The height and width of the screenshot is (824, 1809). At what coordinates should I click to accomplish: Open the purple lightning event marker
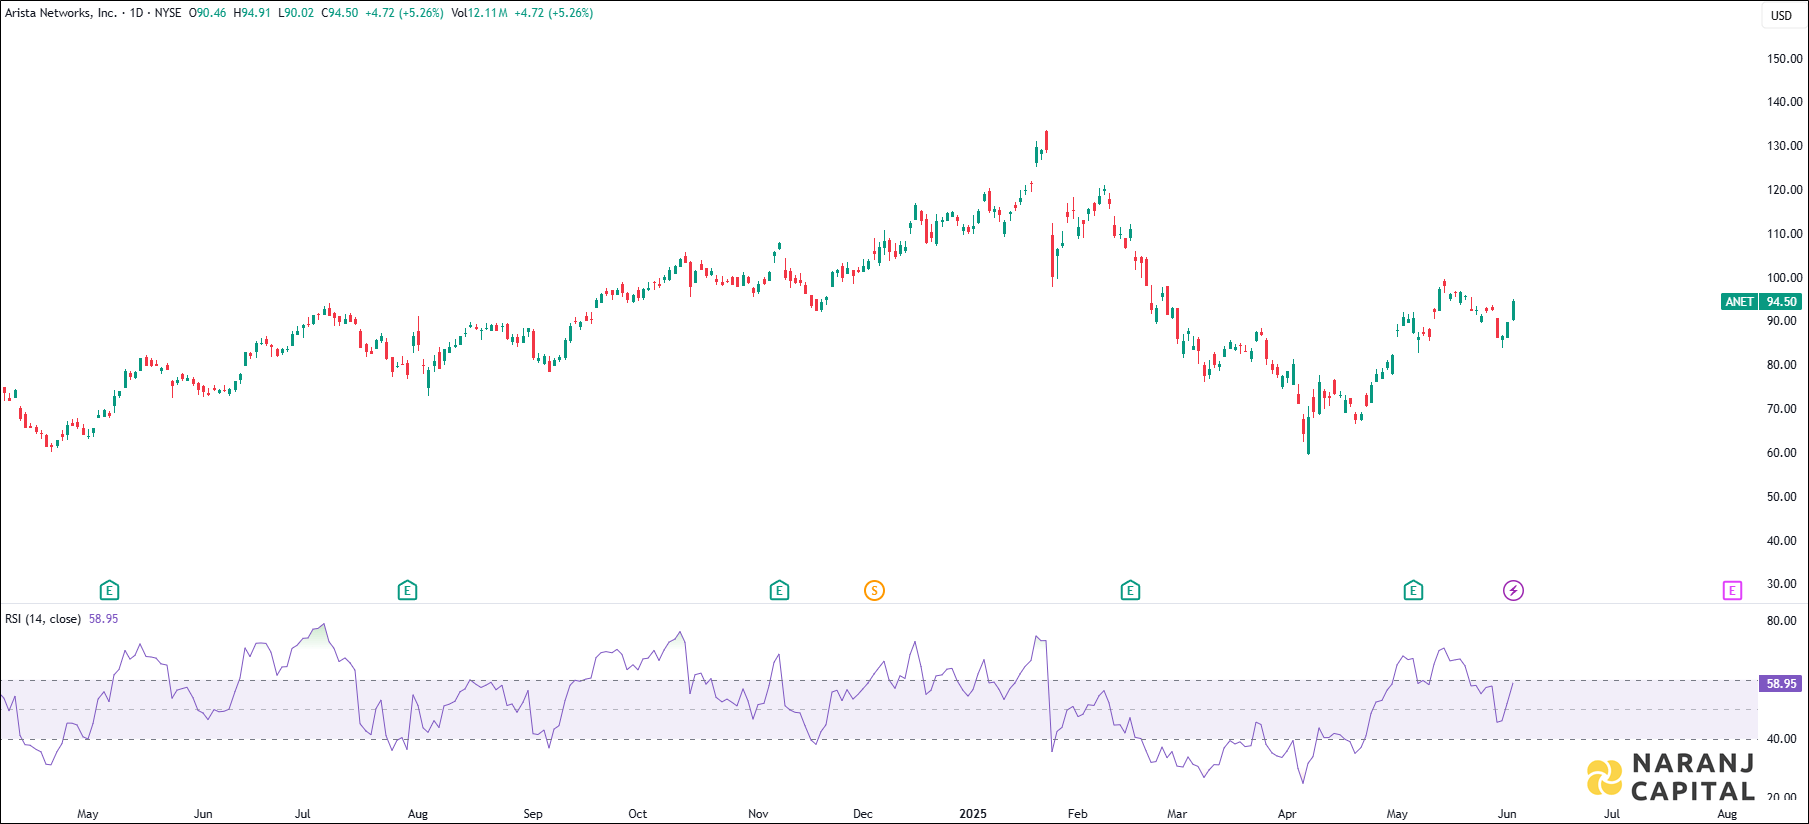coord(1513,591)
